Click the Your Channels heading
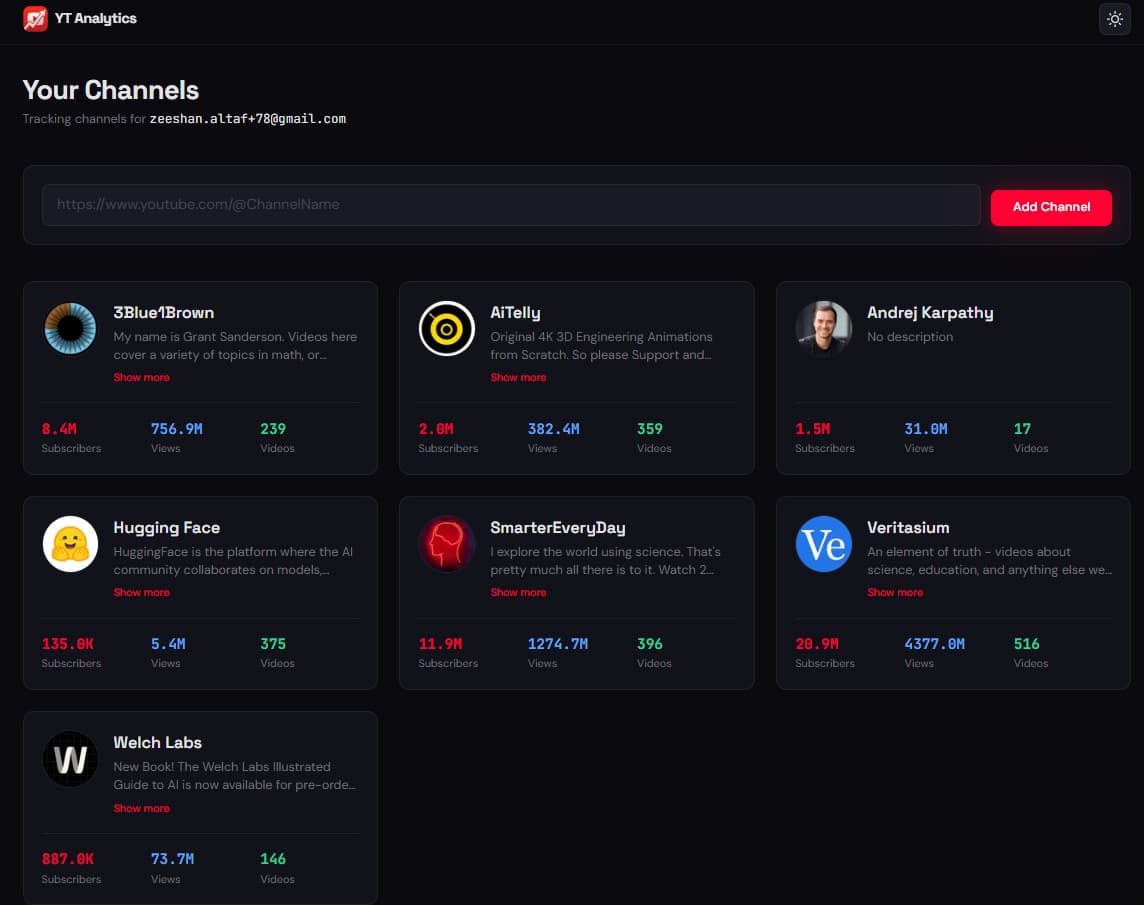The height and width of the screenshot is (905, 1144). 110,90
